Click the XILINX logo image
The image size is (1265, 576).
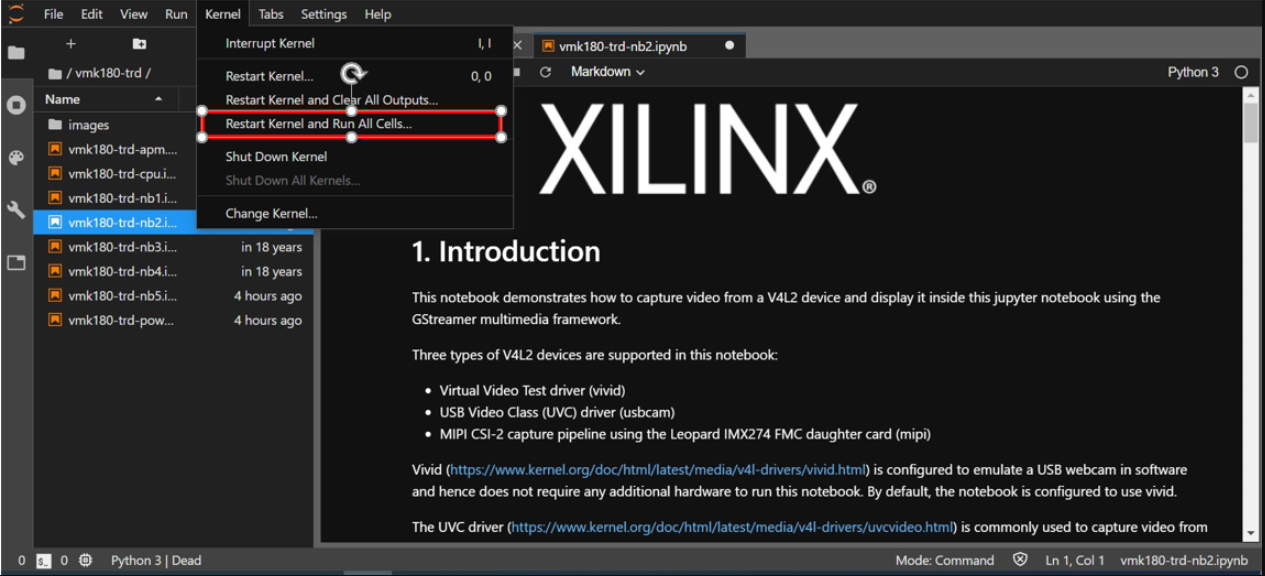click(x=707, y=150)
